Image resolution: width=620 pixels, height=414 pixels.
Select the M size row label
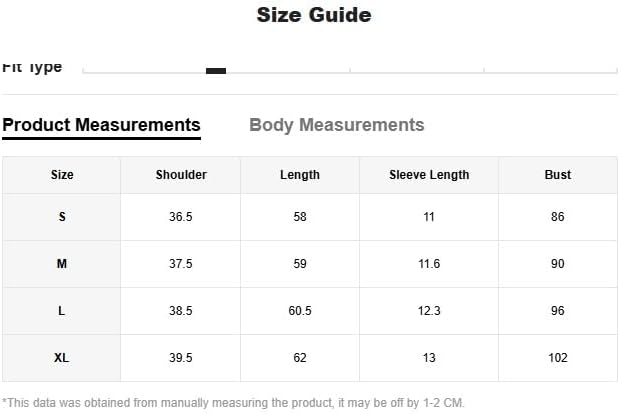[x=62, y=264]
